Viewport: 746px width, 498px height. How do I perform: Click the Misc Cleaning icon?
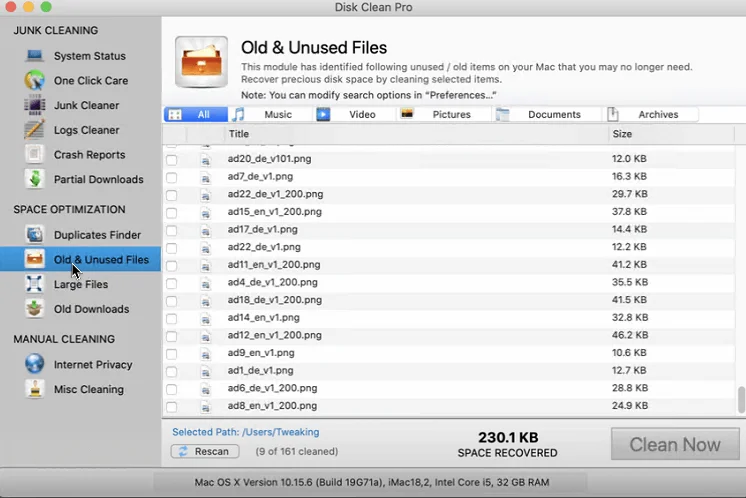34,389
